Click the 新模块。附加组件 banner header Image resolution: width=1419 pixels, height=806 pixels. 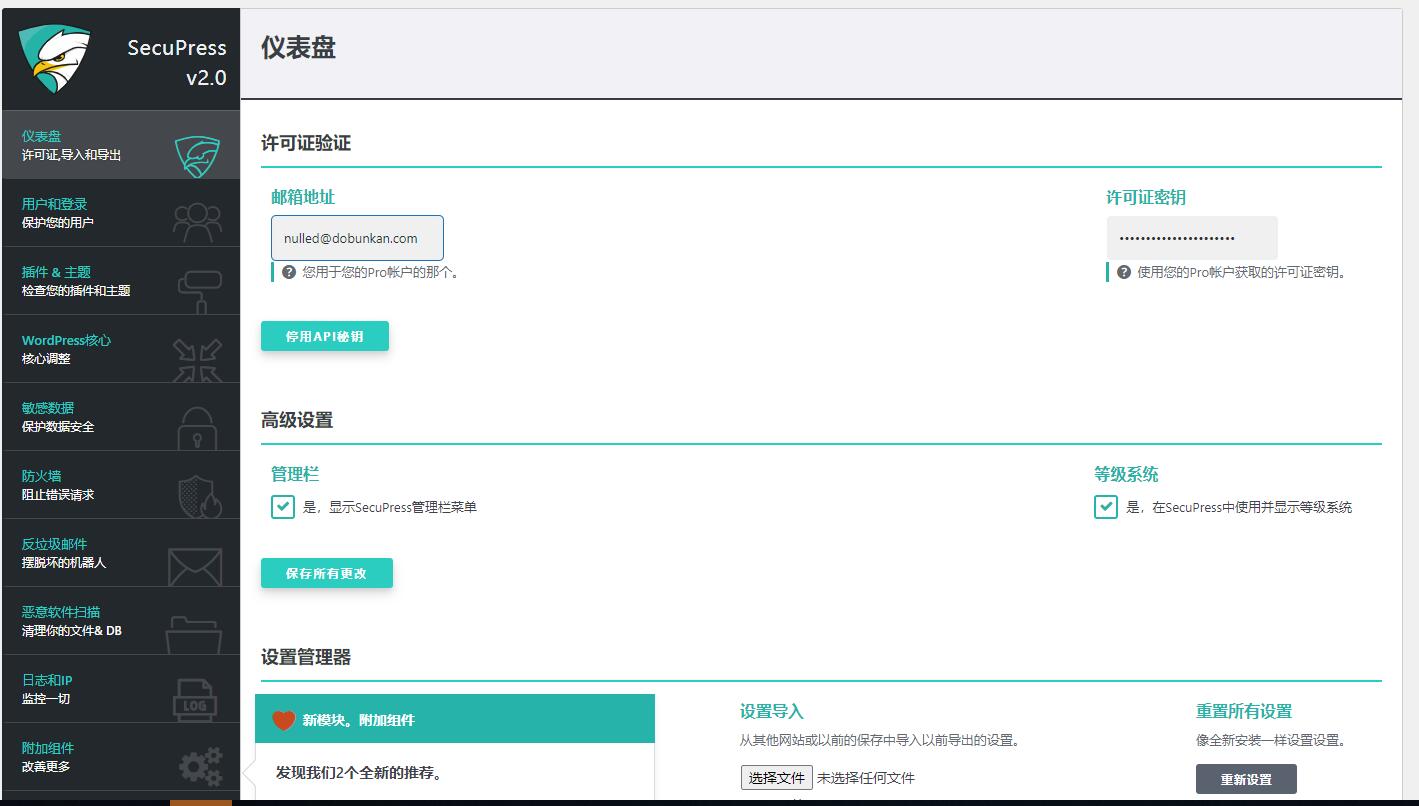click(x=455, y=719)
